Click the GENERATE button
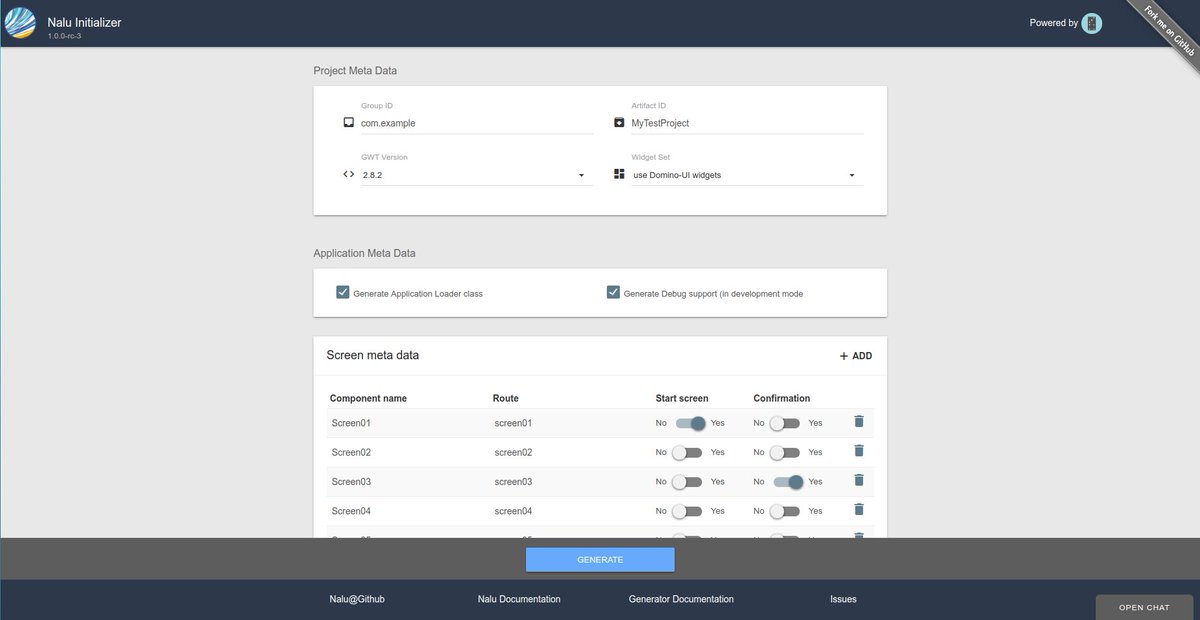The height and width of the screenshot is (620, 1200). pos(600,559)
